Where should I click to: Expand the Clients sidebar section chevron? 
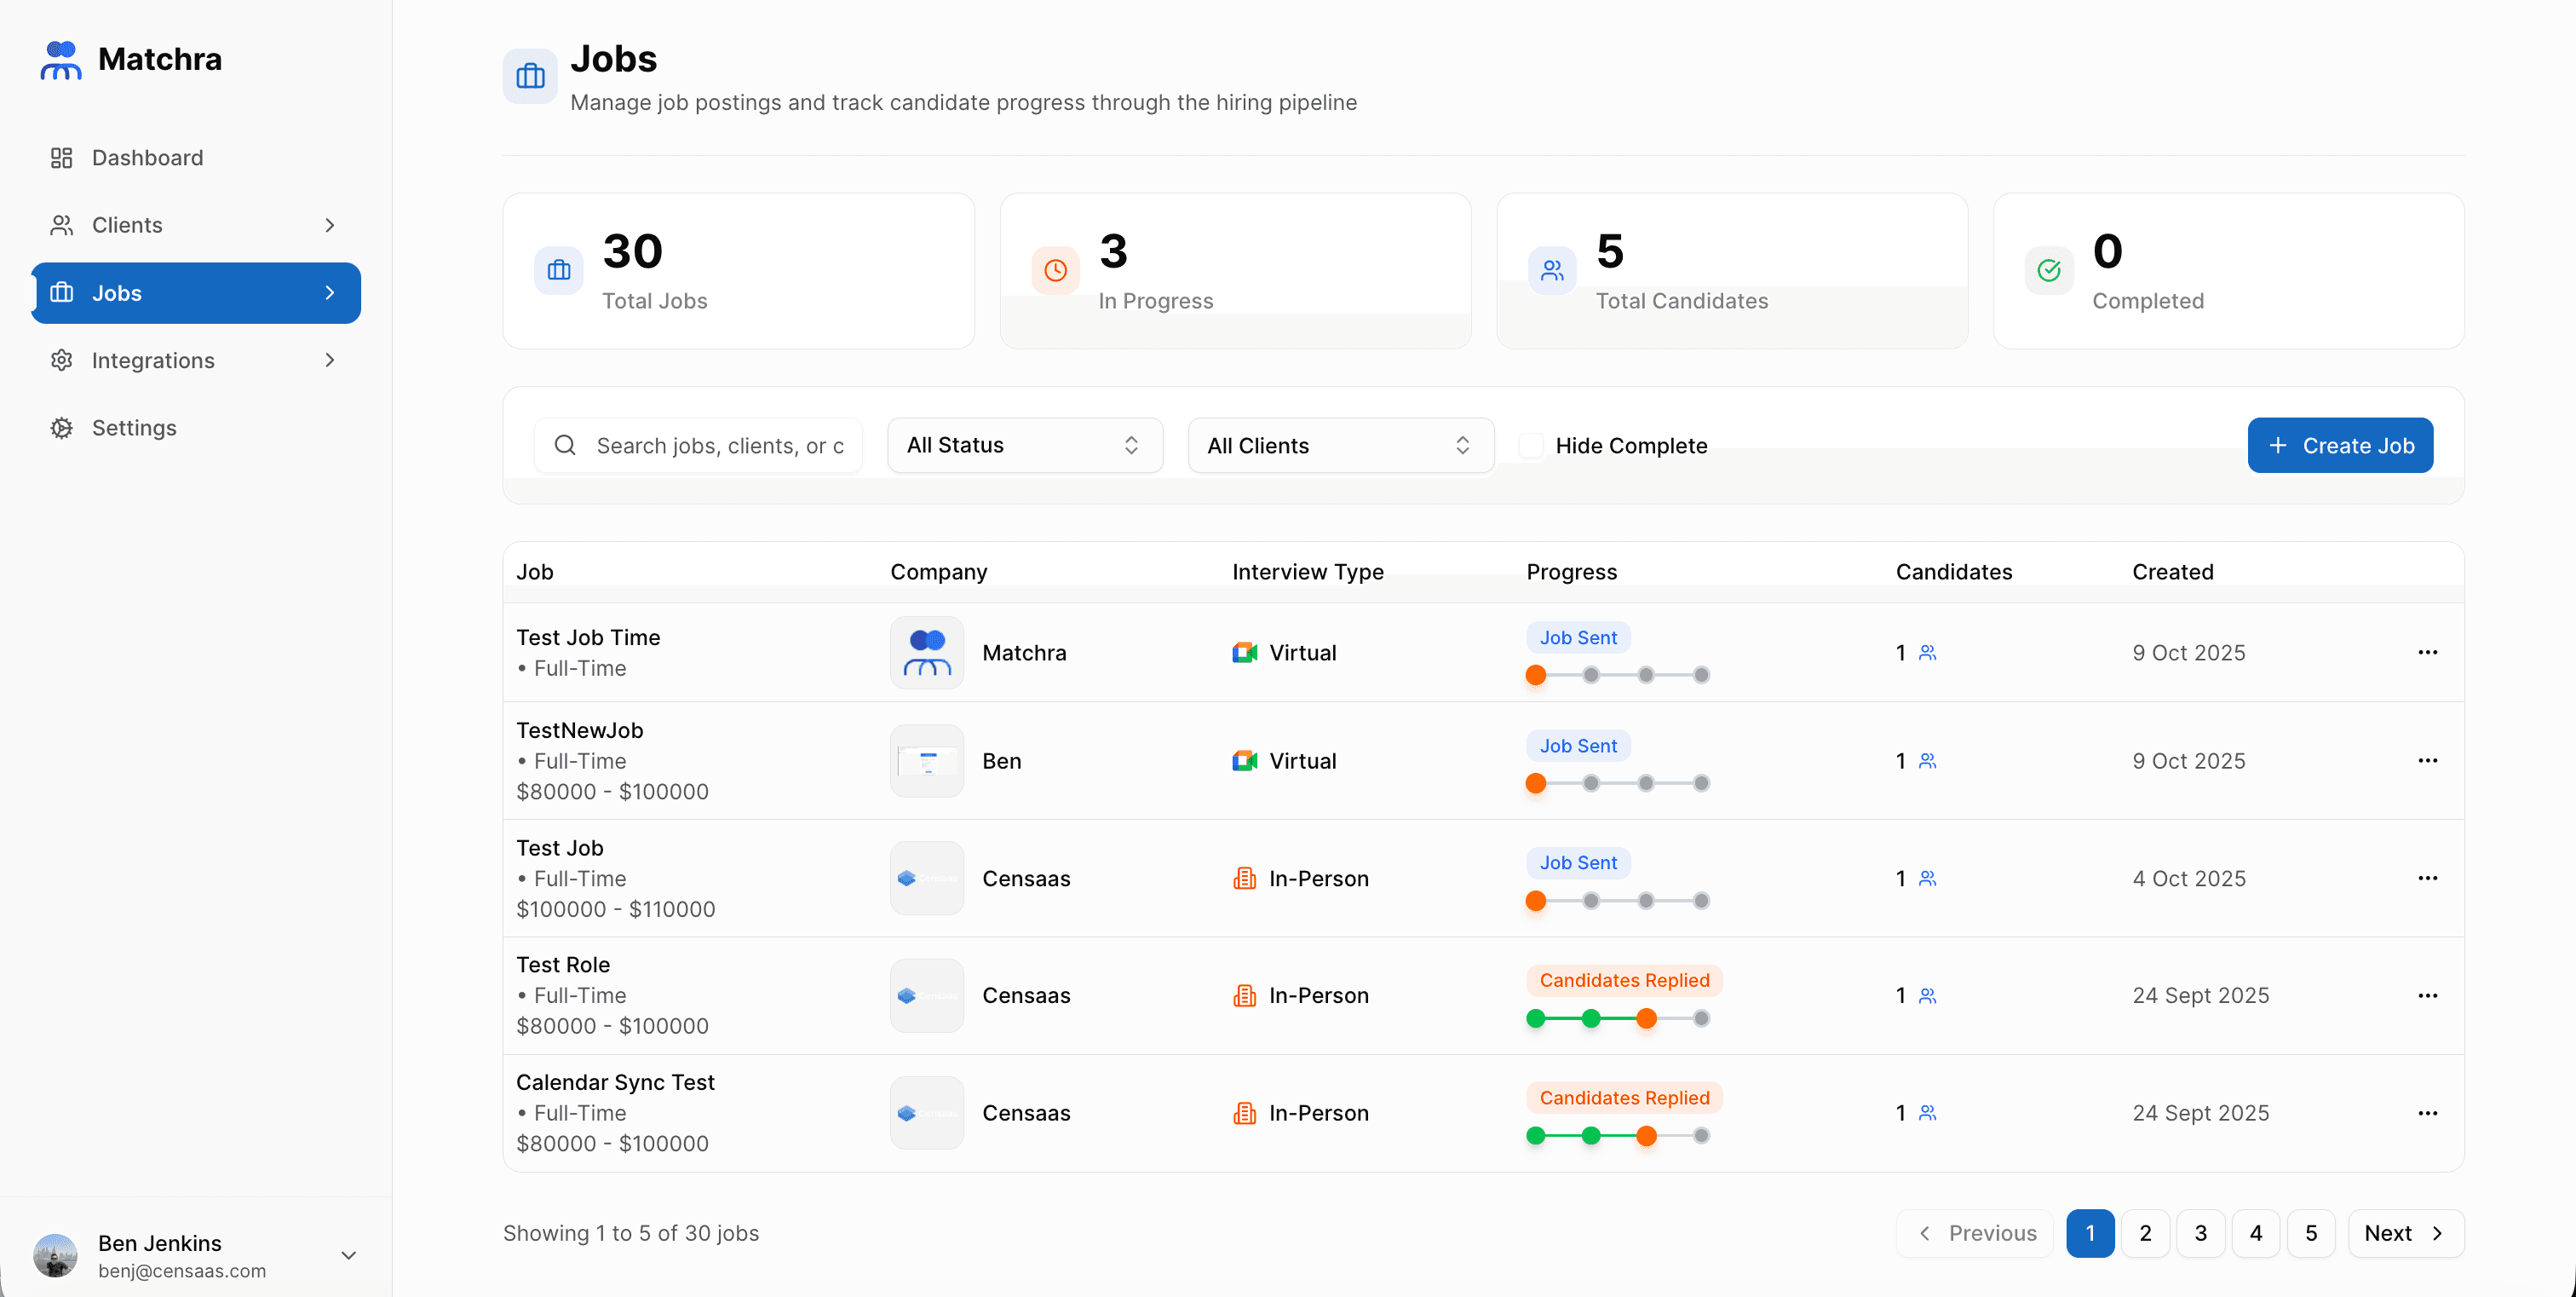[330, 225]
